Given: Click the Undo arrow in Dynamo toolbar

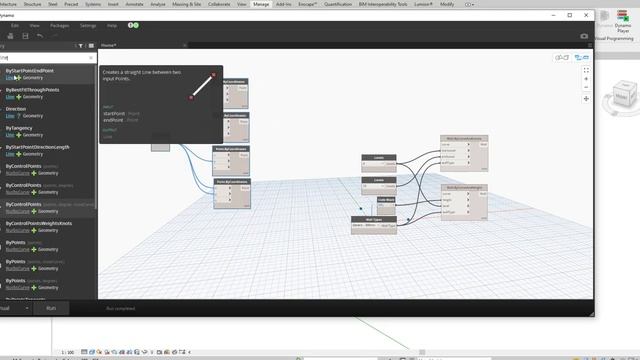Looking at the screenshot, I should tap(40, 36).
